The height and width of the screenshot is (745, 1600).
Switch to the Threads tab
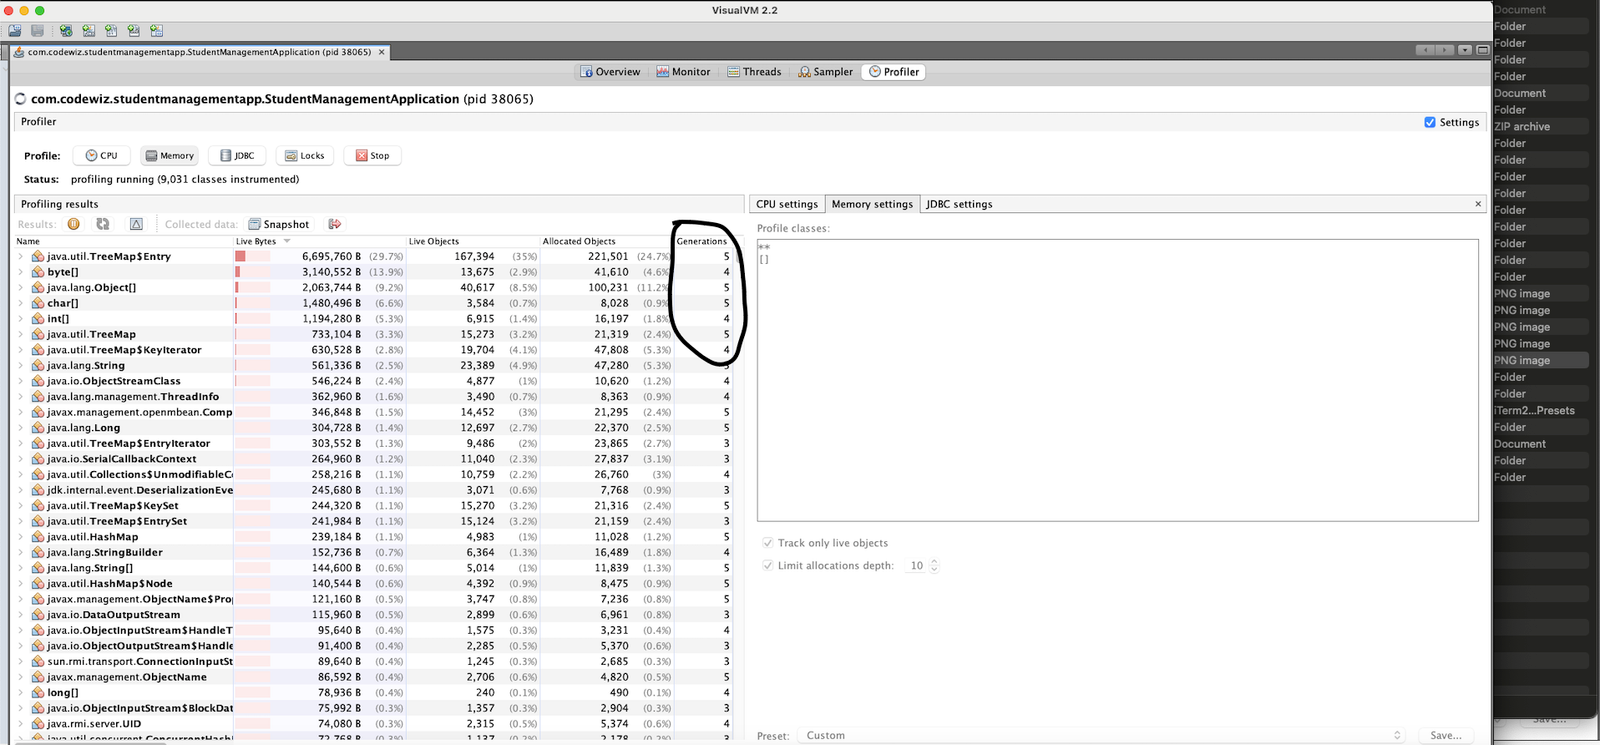pos(754,72)
